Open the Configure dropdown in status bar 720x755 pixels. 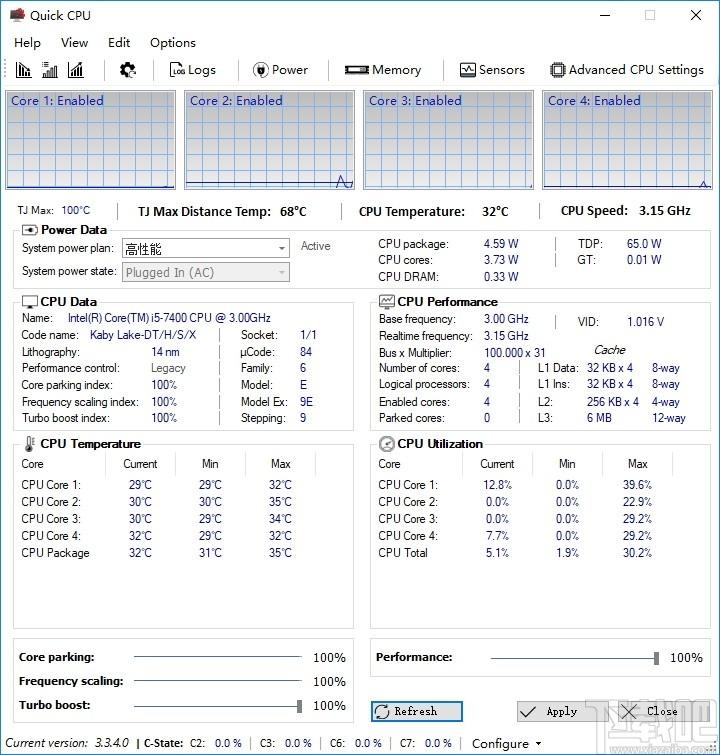point(506,743)
